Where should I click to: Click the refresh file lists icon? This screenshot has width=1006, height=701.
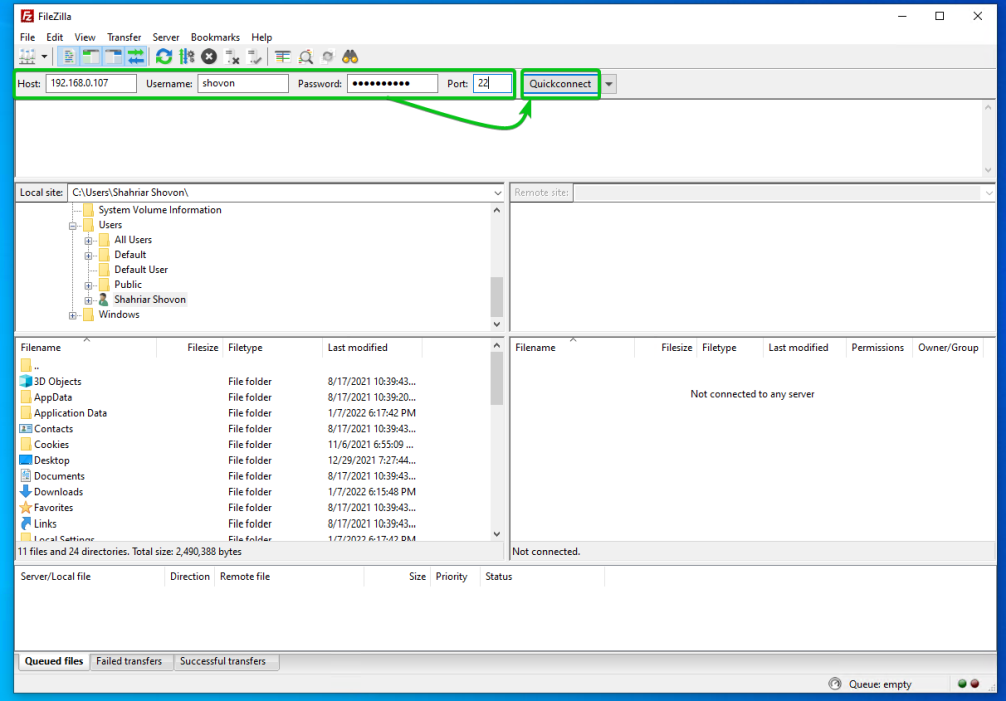(x=164, y=57)
